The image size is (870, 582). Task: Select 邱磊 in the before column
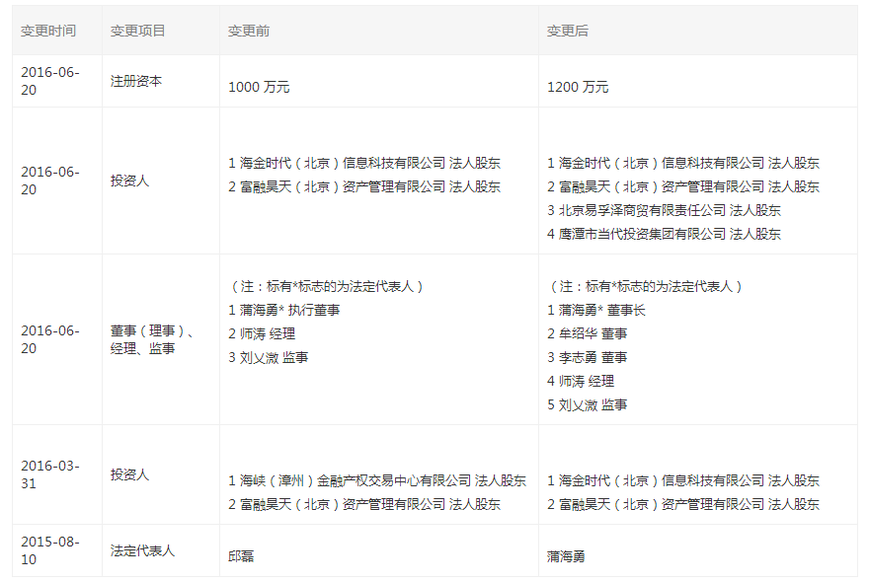(241, 556)
